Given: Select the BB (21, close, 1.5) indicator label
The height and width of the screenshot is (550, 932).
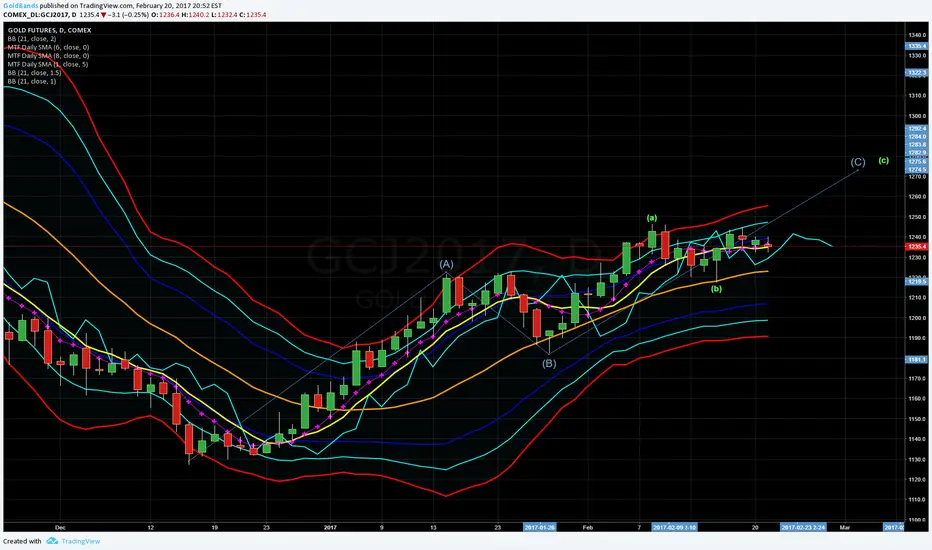Looking at the screenshot, I should (x=34, y=73).
